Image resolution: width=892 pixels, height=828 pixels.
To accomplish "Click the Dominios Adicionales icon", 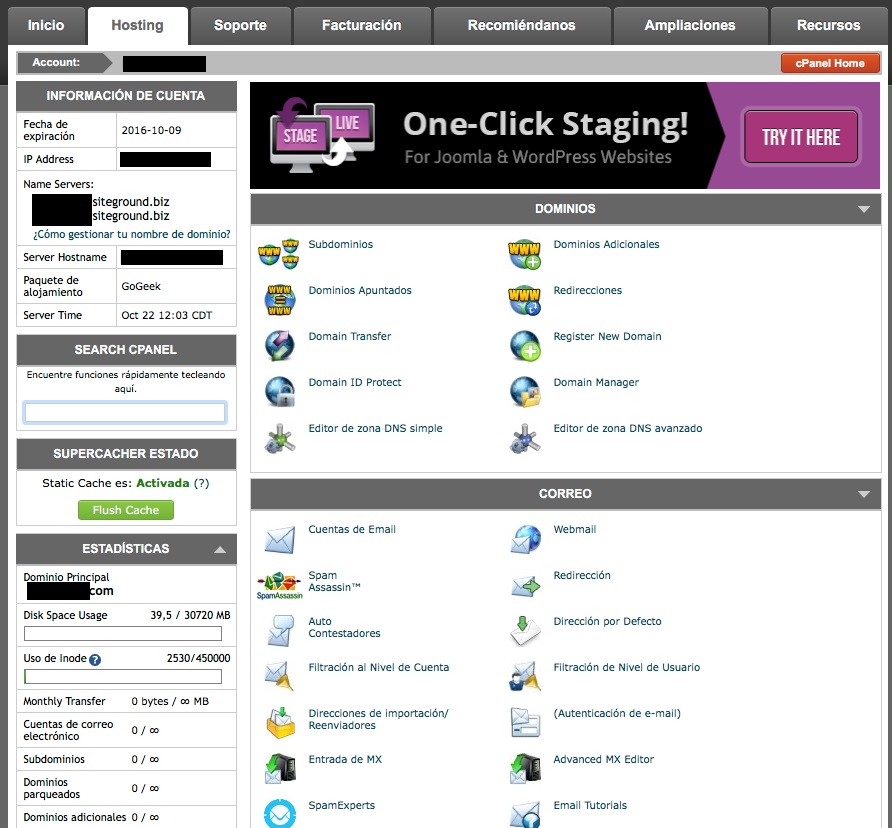I will tap(525, 254).
